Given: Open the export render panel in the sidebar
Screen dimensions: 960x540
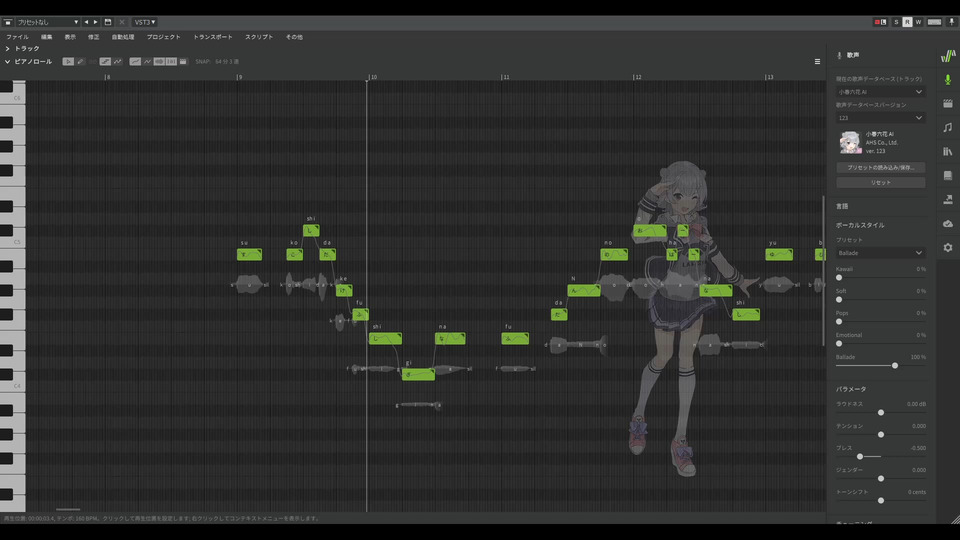Looking at the screenshot, I should point(948,199).
